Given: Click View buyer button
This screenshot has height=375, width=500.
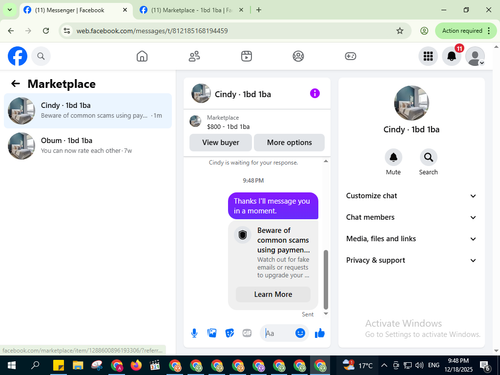Looking at the screenshot, I should (x=220, y=143).
